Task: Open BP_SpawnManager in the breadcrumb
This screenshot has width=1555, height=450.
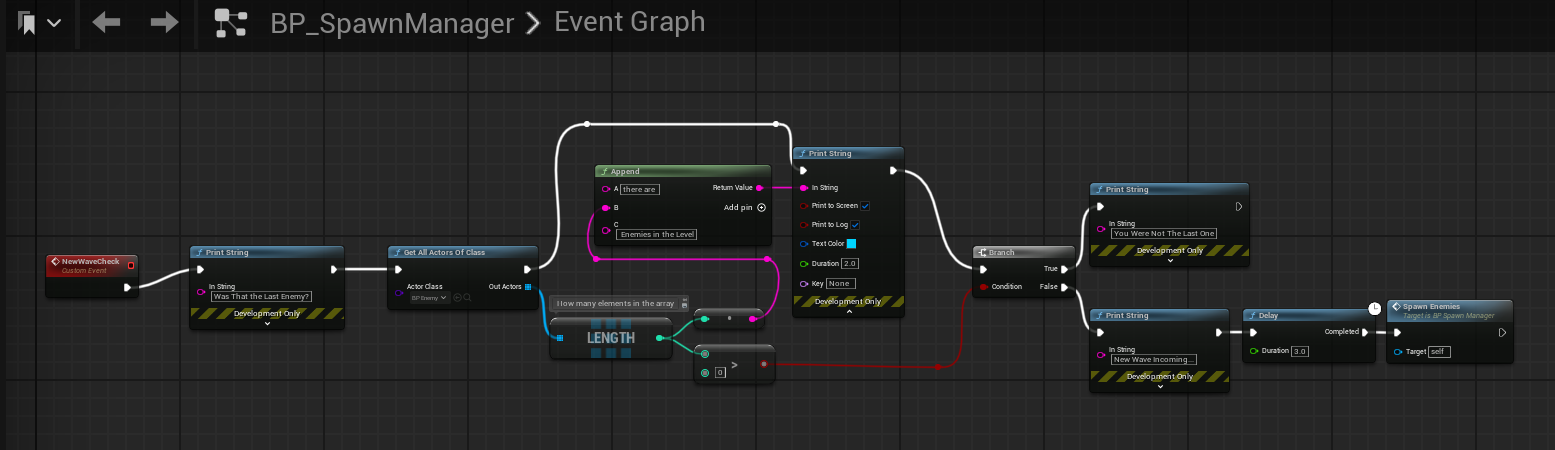Action: point(392,22)
